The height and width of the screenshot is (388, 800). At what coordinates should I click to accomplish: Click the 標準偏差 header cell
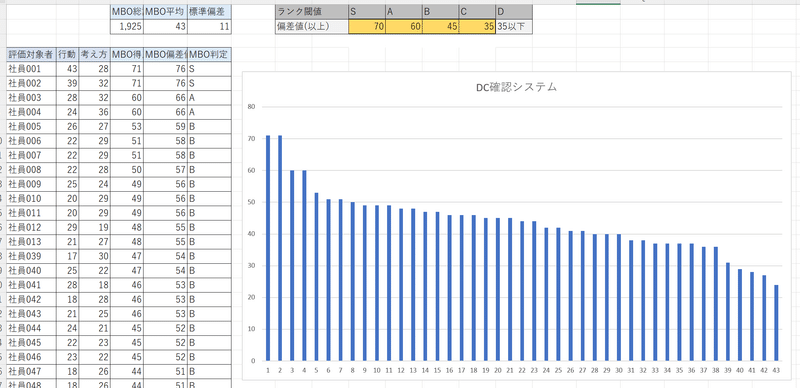[x=209, y=11]
